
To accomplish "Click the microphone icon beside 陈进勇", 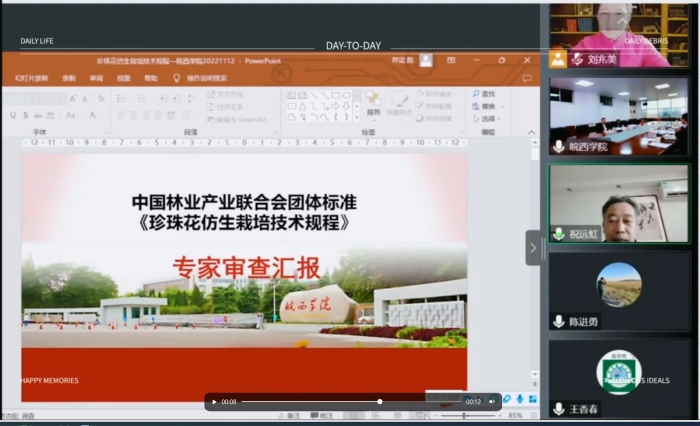I will pos(559,321).
